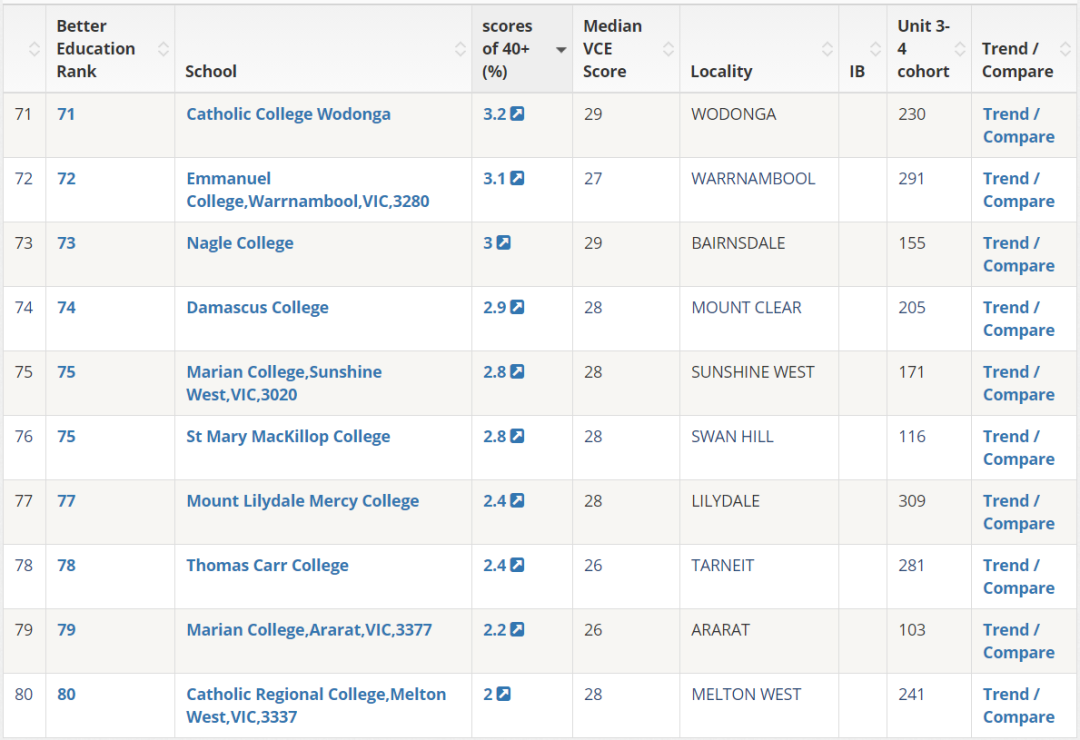Open Thomas Carr College link

(267, 565)
